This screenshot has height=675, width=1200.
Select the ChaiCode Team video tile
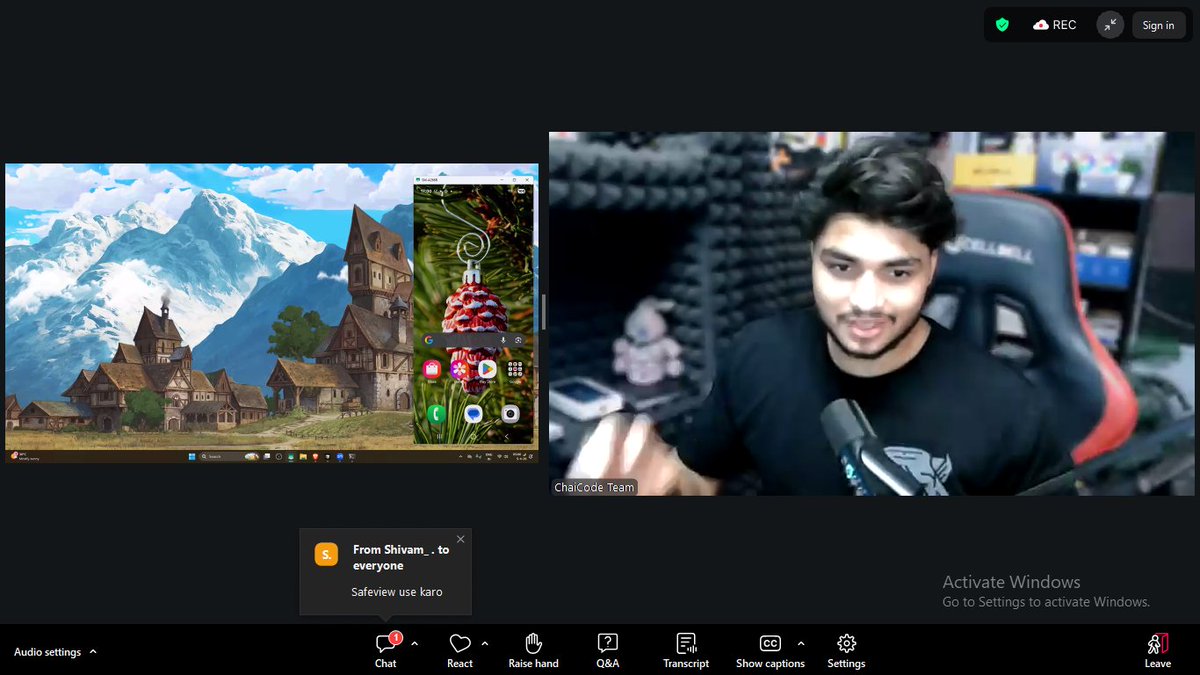(872, 313)
